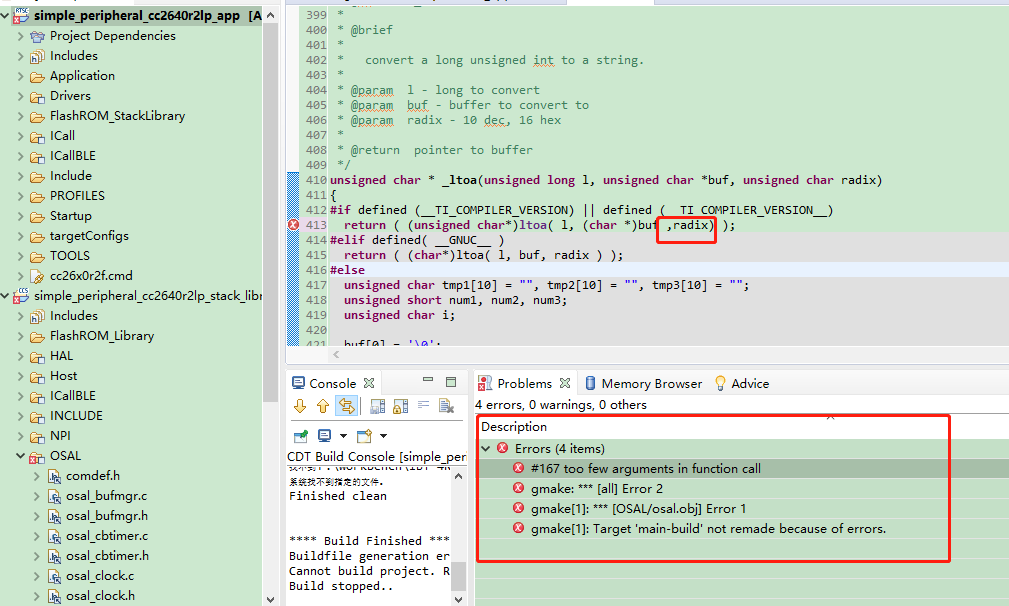Select the #167 too few arguments error
This screenshot has height=606, width=1009.
pyautogui.click(x=645, y=468)
